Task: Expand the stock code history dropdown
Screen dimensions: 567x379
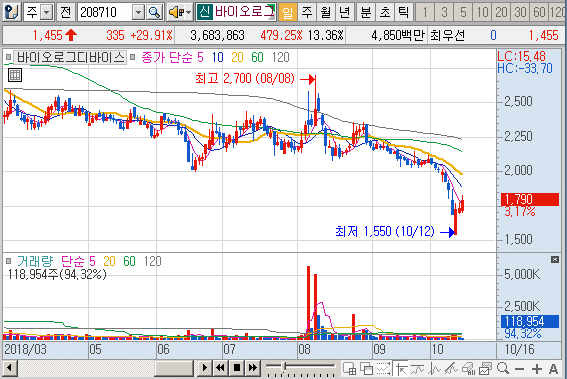Action: [138, 13]
